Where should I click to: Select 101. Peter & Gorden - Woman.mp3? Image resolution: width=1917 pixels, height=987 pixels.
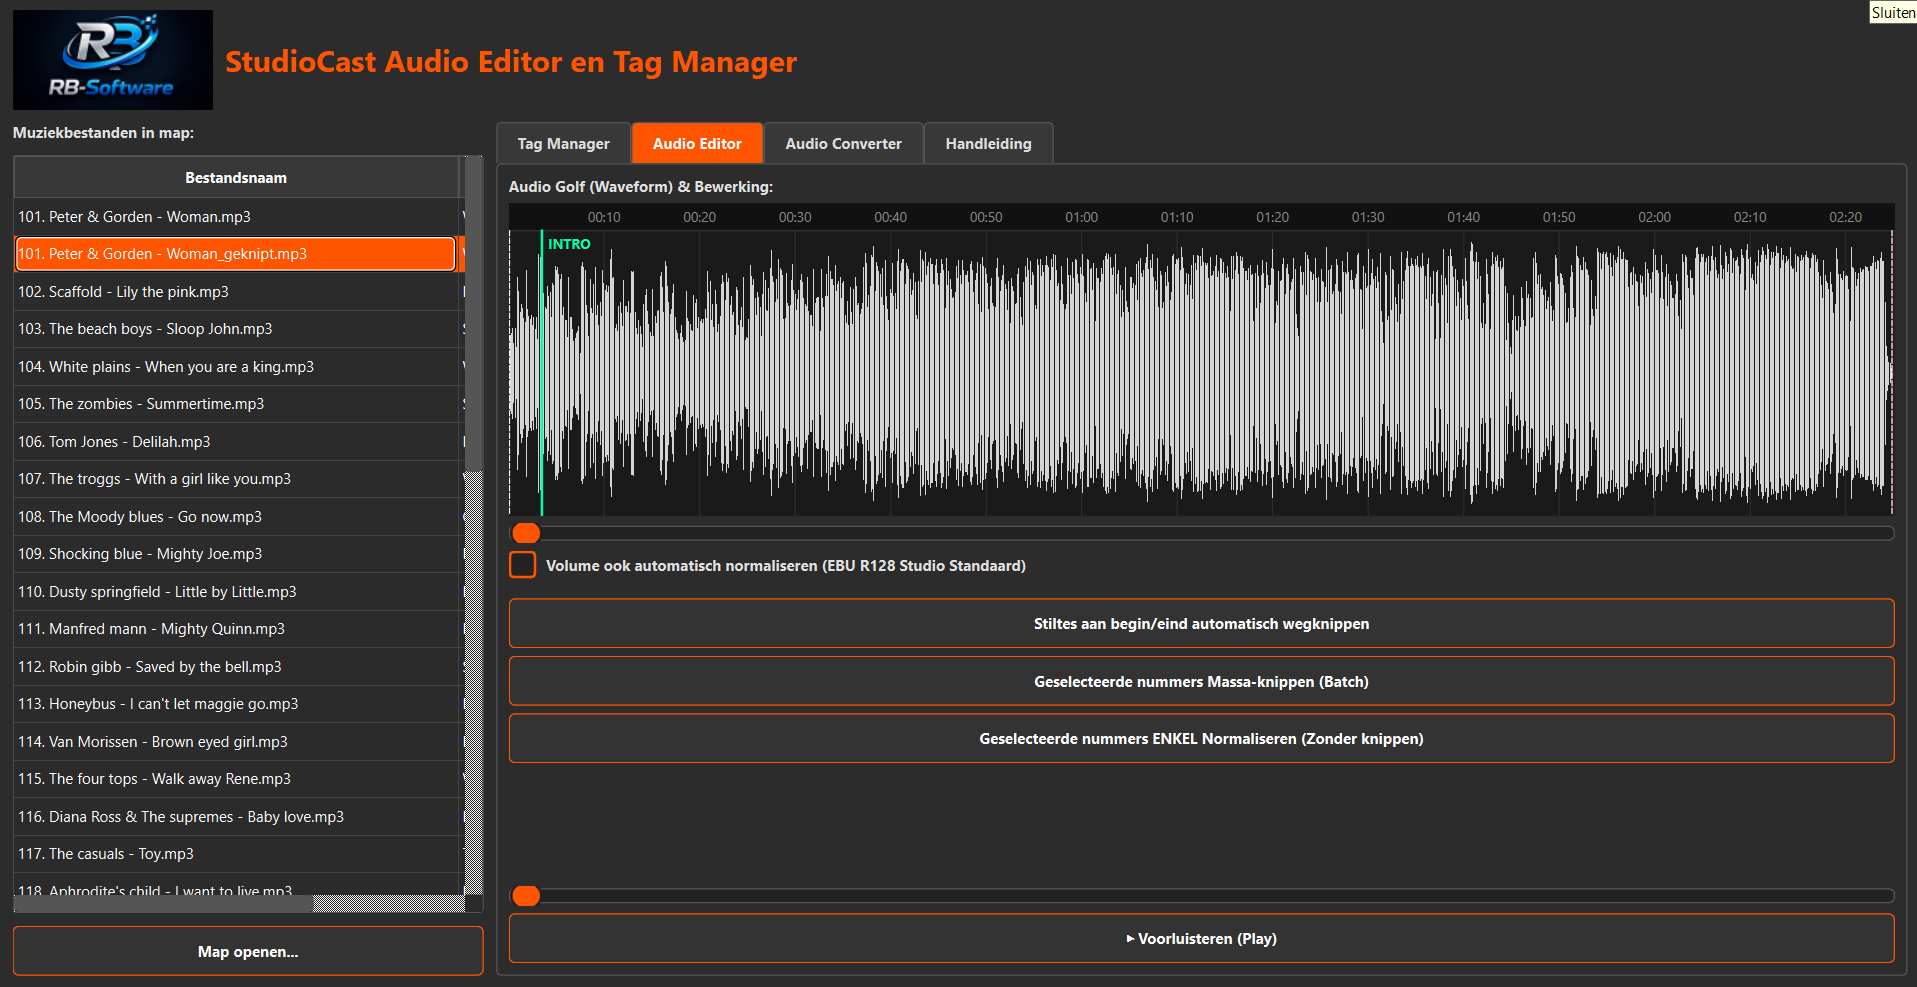click(236, 216)
